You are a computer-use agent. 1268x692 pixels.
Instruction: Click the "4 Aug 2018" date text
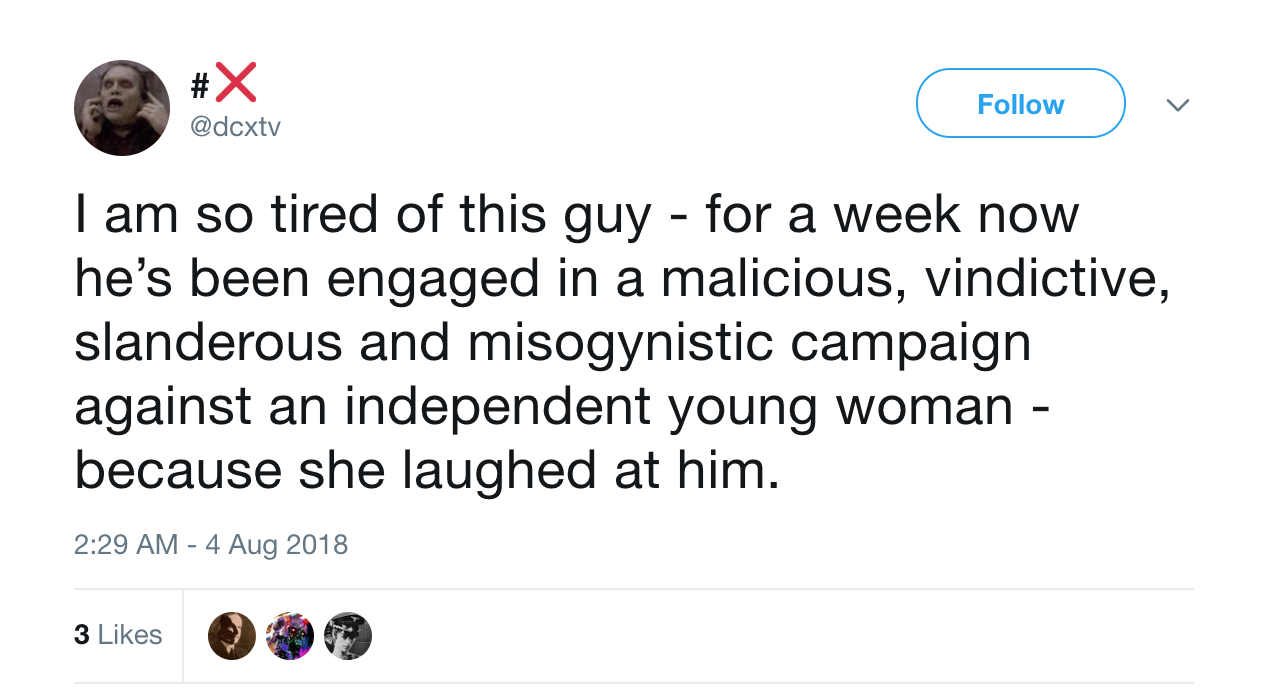(277, 545)
